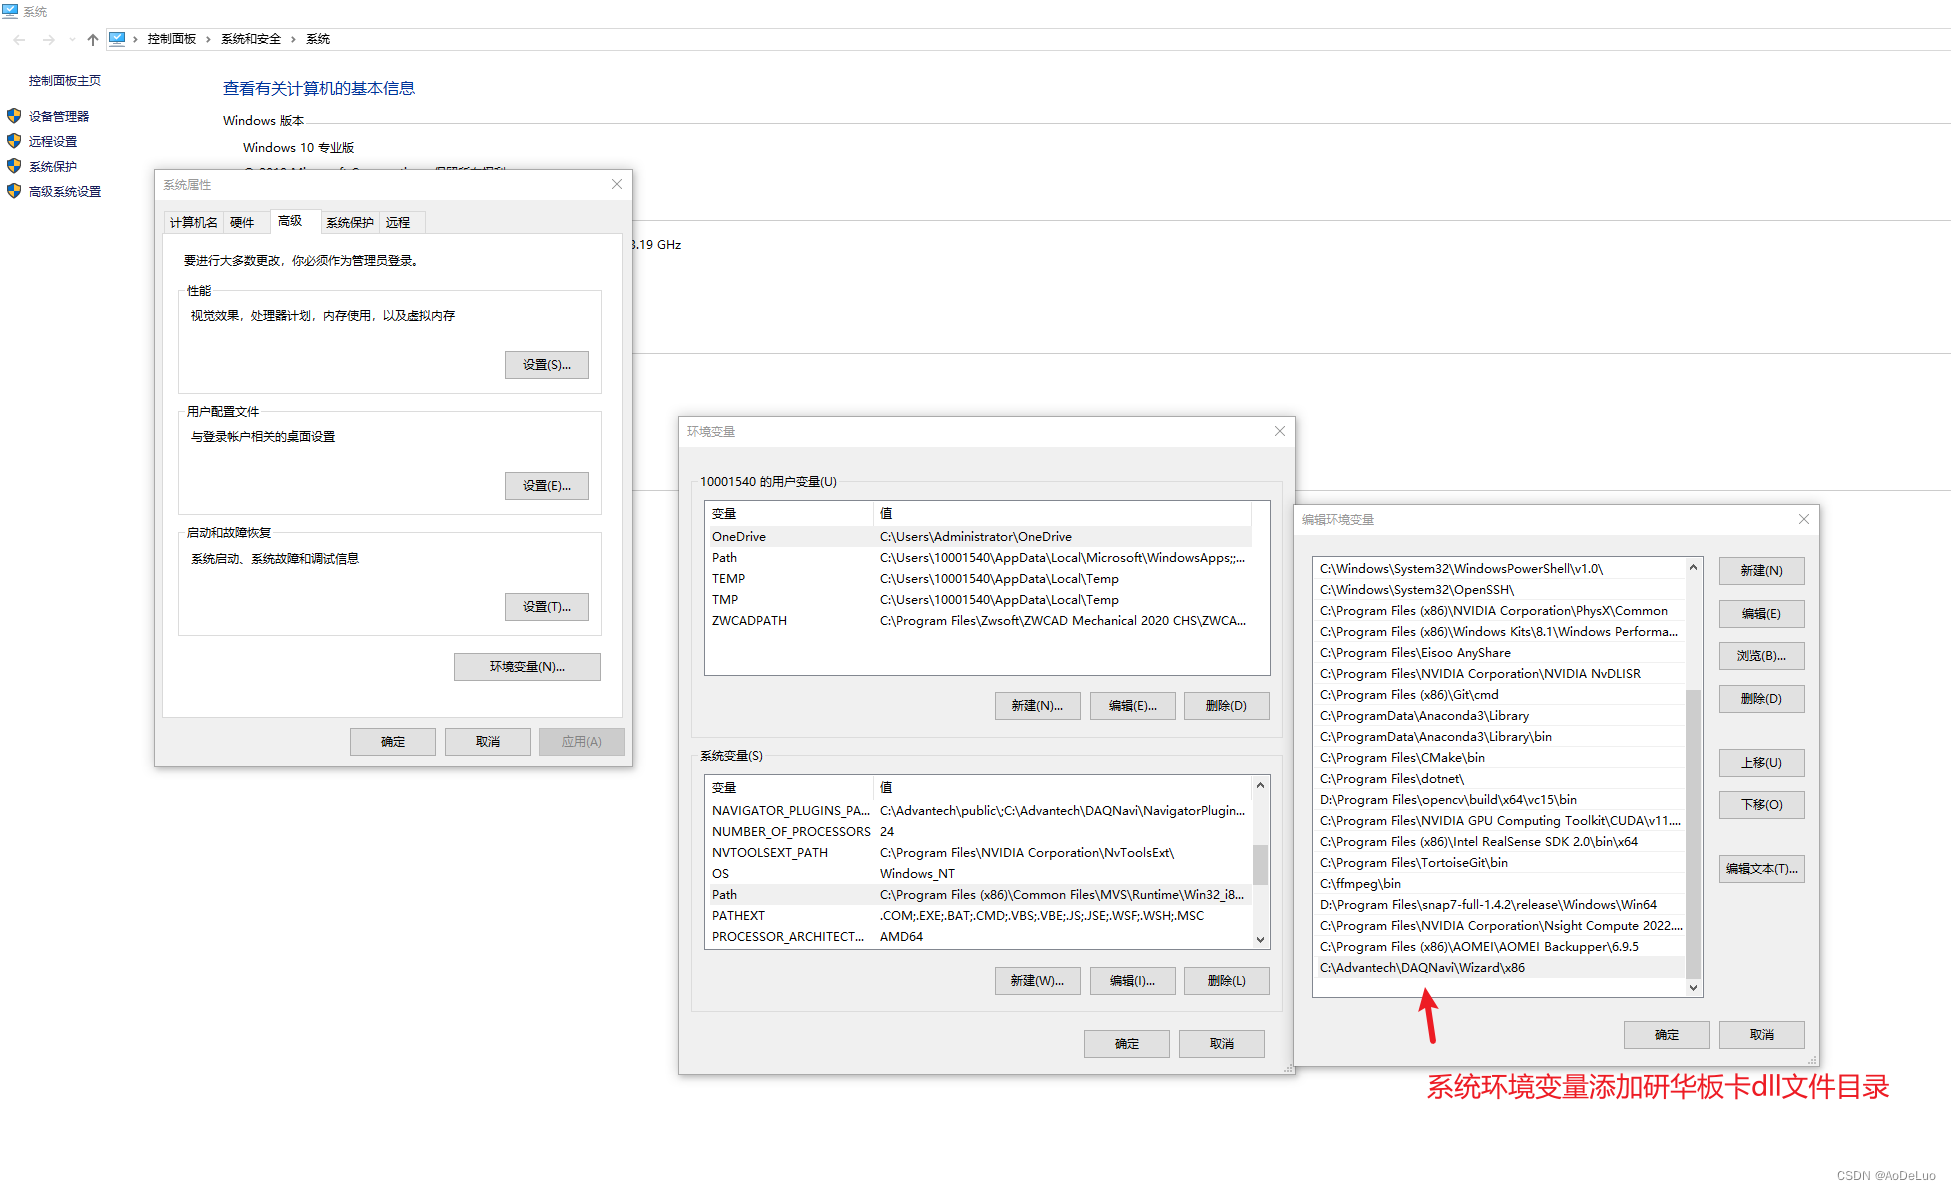The width and height of the screenshot is (1951, 1190).
Task: Open startup and recovery 设置(T) button
Action: click(x=547, y=607)
